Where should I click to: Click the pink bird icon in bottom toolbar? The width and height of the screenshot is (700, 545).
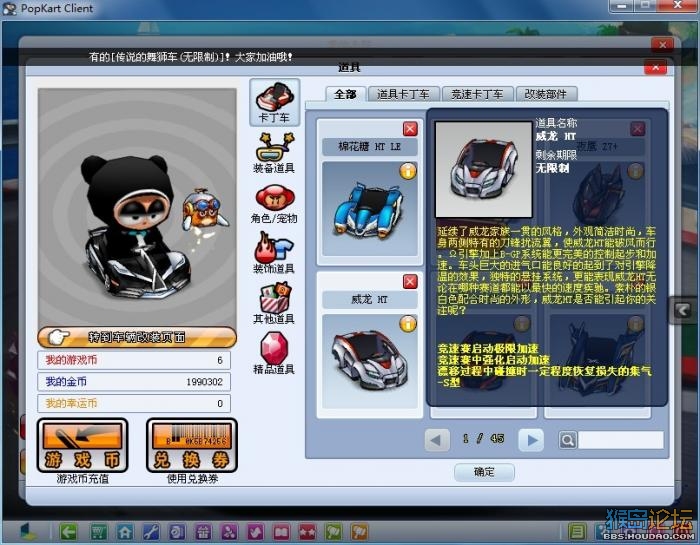(x=255, y=532)
